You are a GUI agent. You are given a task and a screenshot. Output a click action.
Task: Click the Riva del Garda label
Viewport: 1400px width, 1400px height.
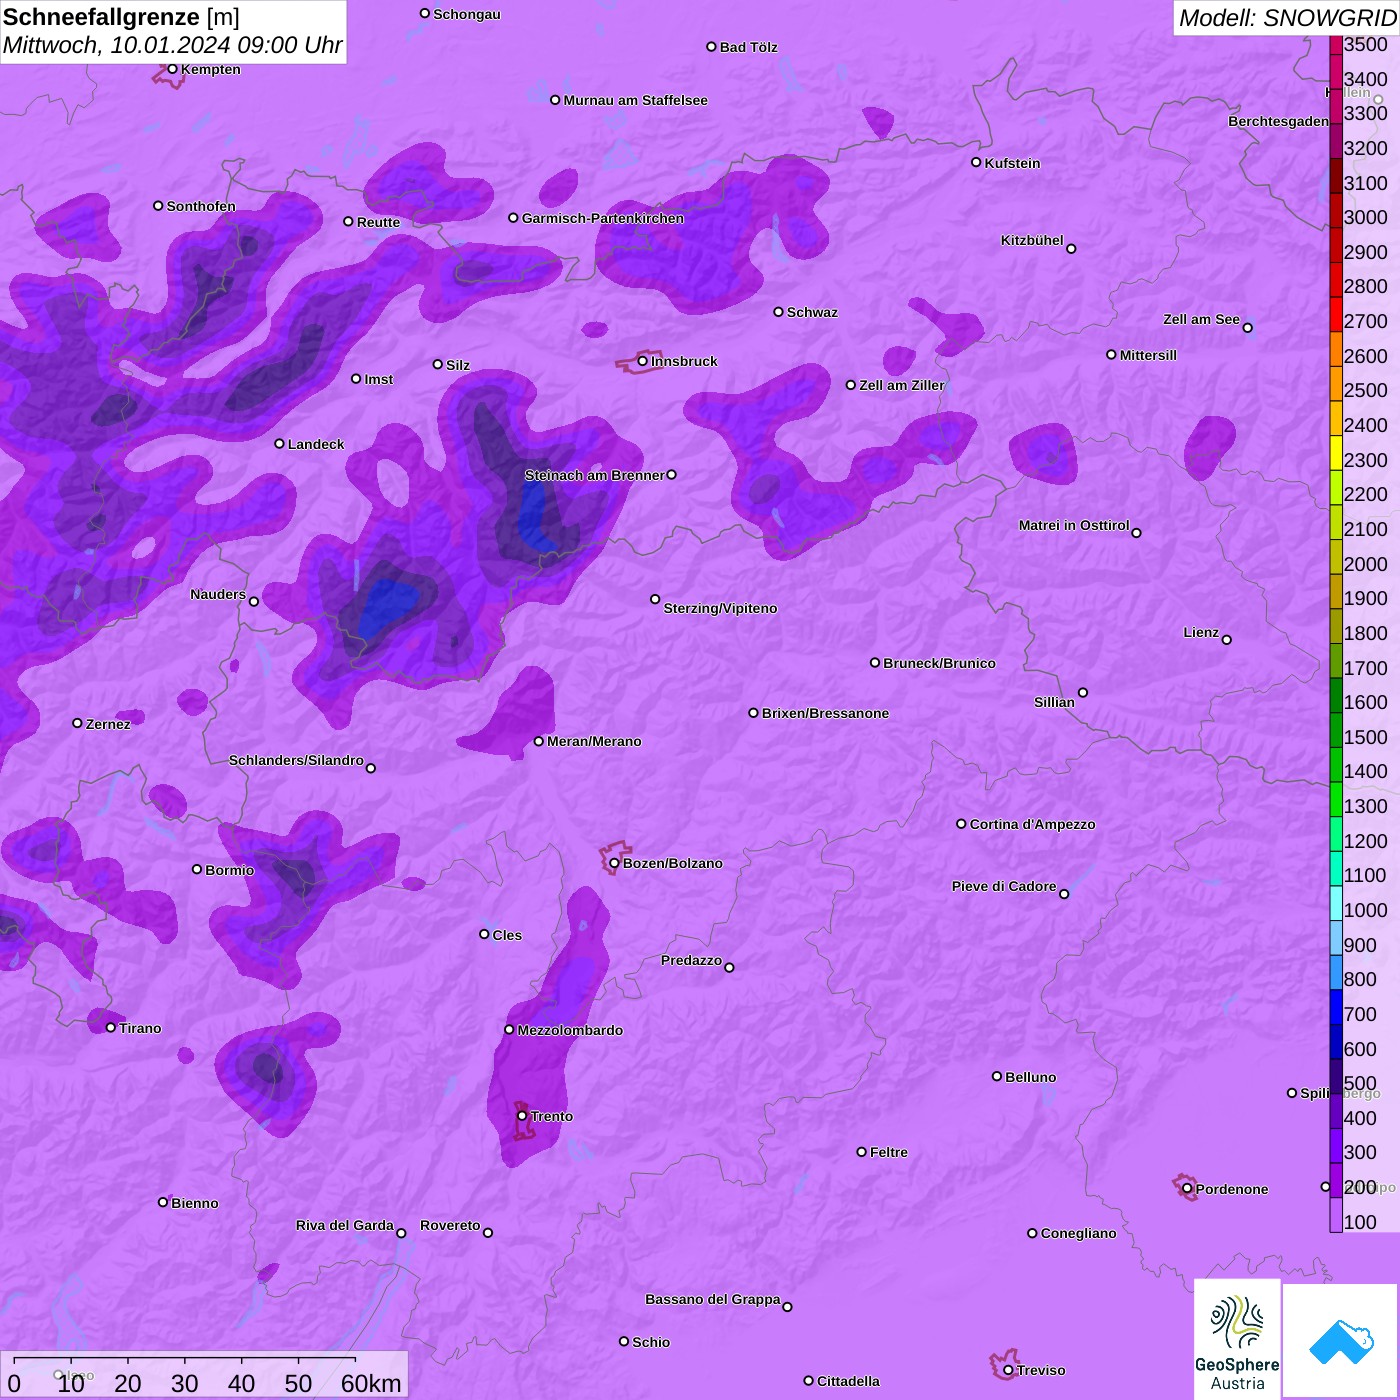click(344, 1225)
